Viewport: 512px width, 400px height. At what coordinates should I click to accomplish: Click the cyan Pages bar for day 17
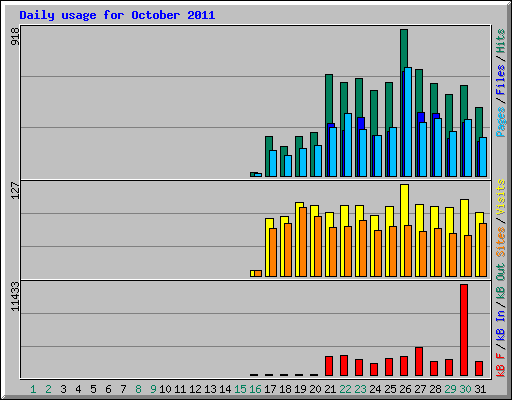pos(273,163)
